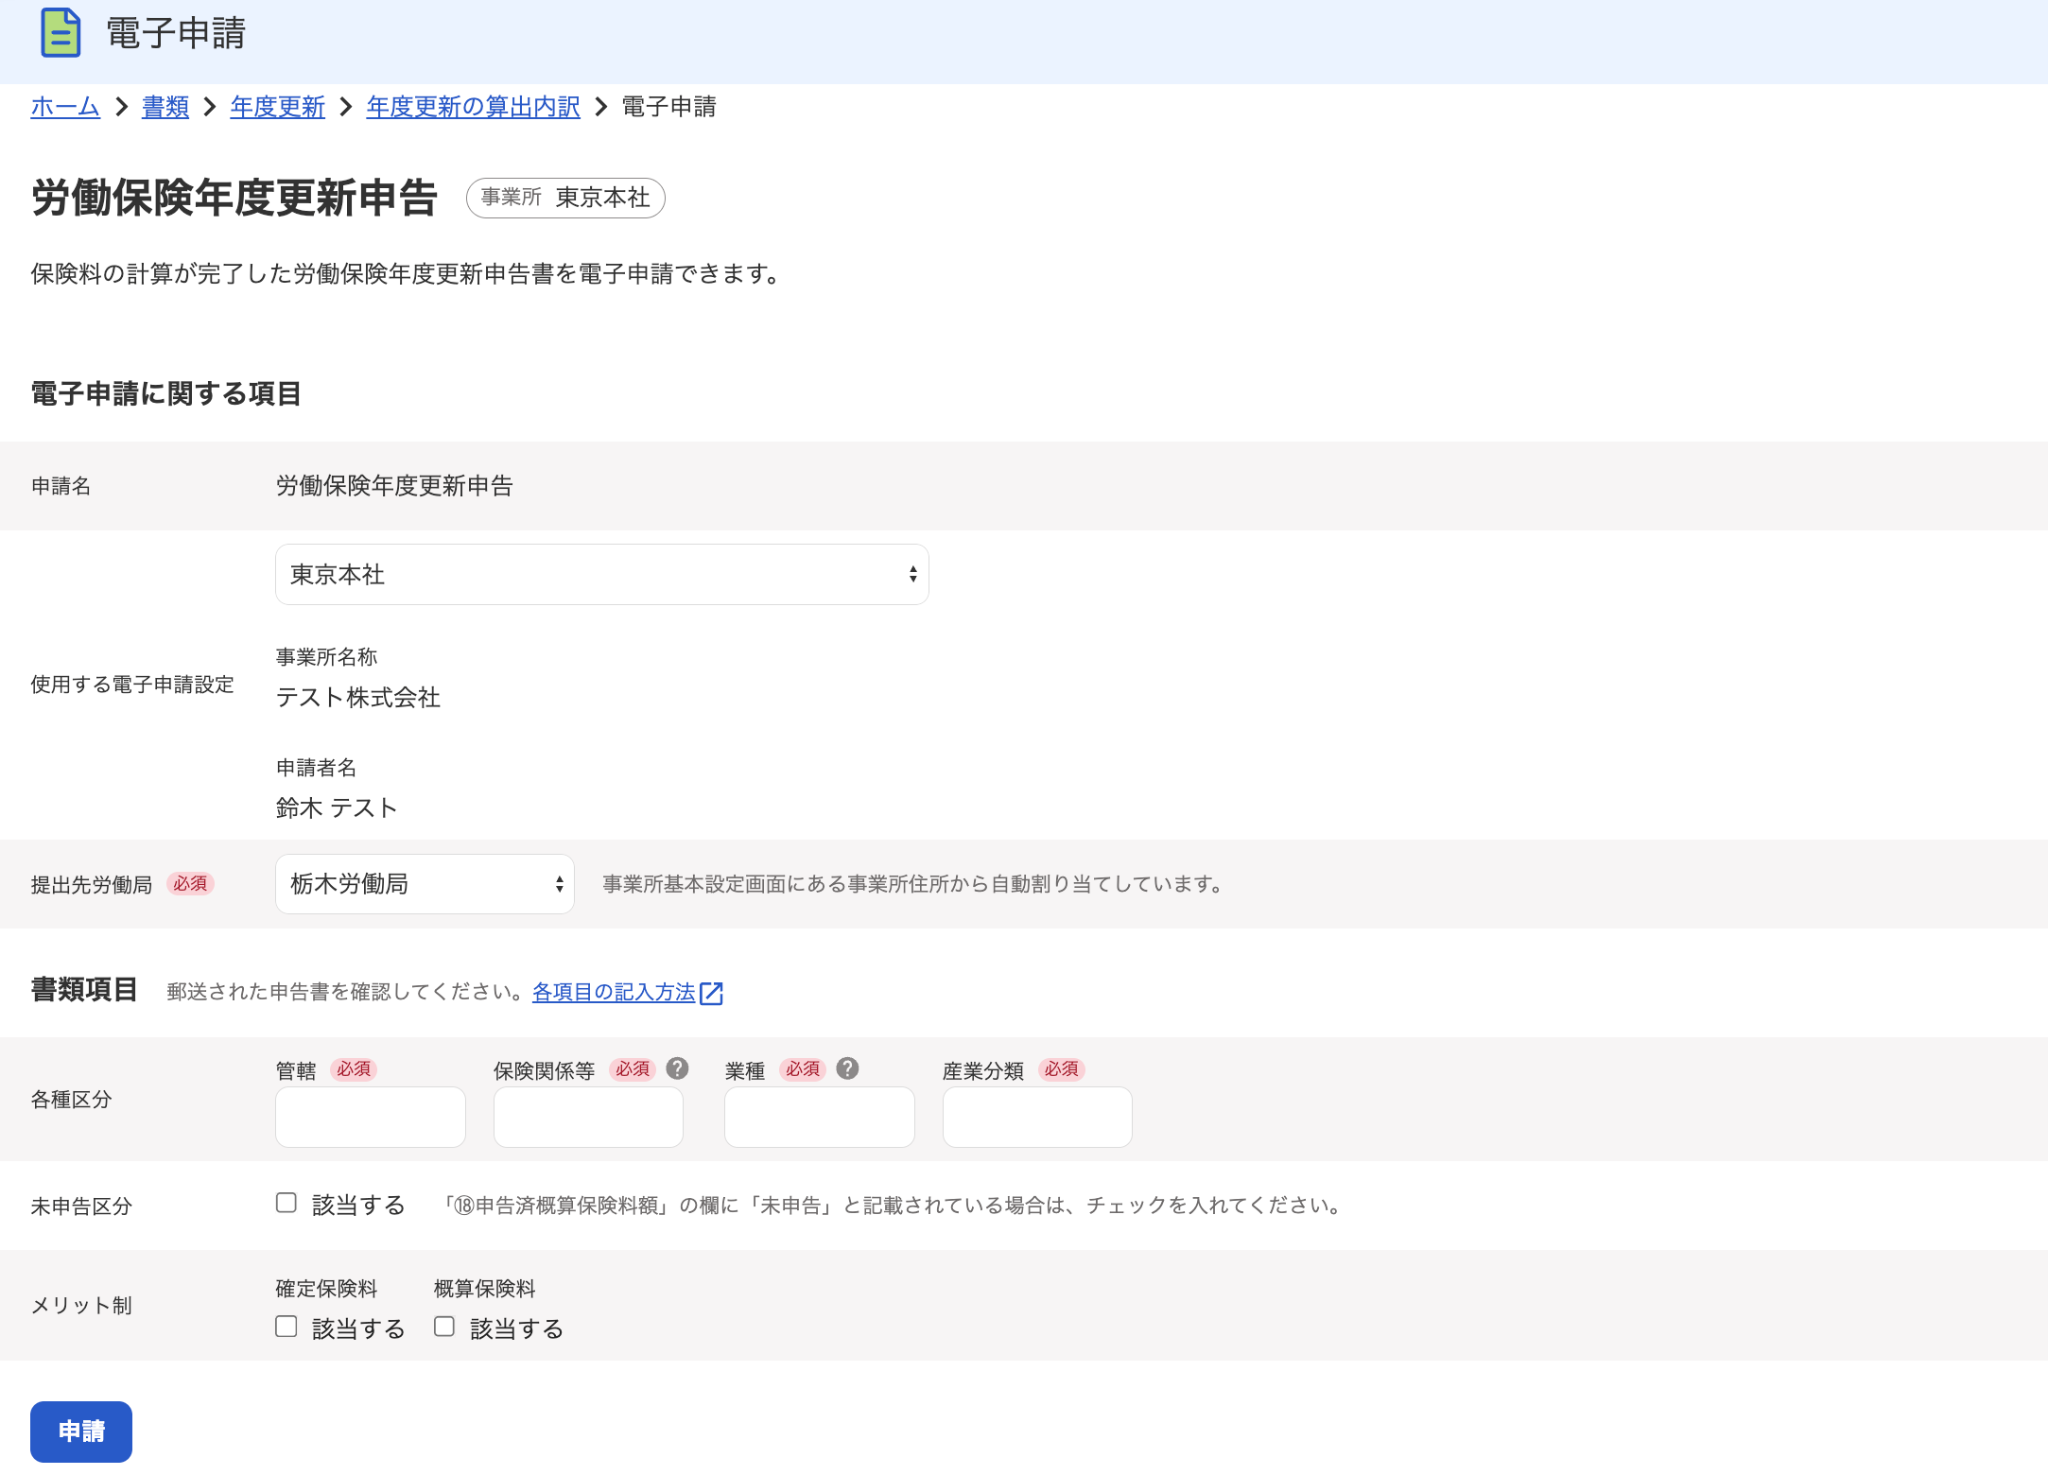Click the 管轄 input field
The width and height of the screenshot is (2048, 1479).
[370, 1117]
